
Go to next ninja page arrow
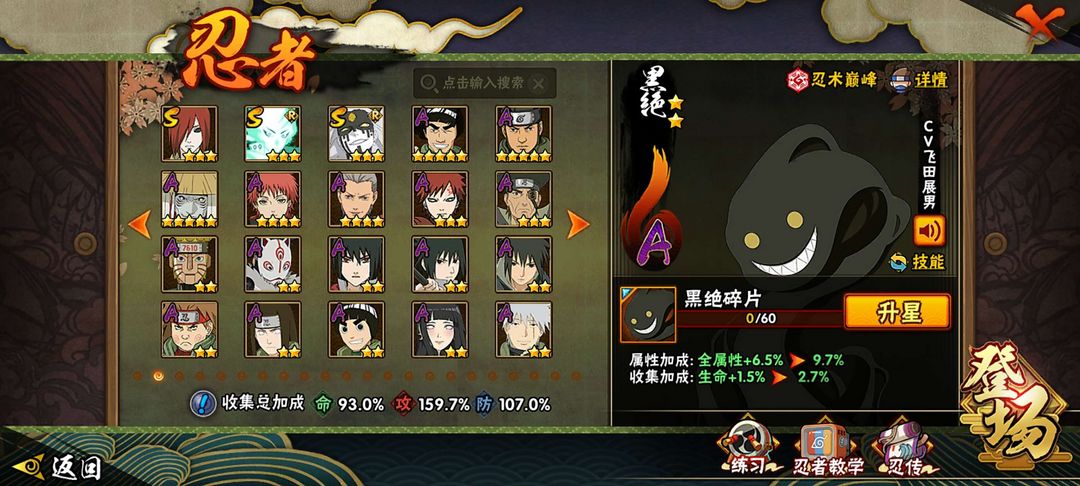pyautogui.click(x=577, y=224)
